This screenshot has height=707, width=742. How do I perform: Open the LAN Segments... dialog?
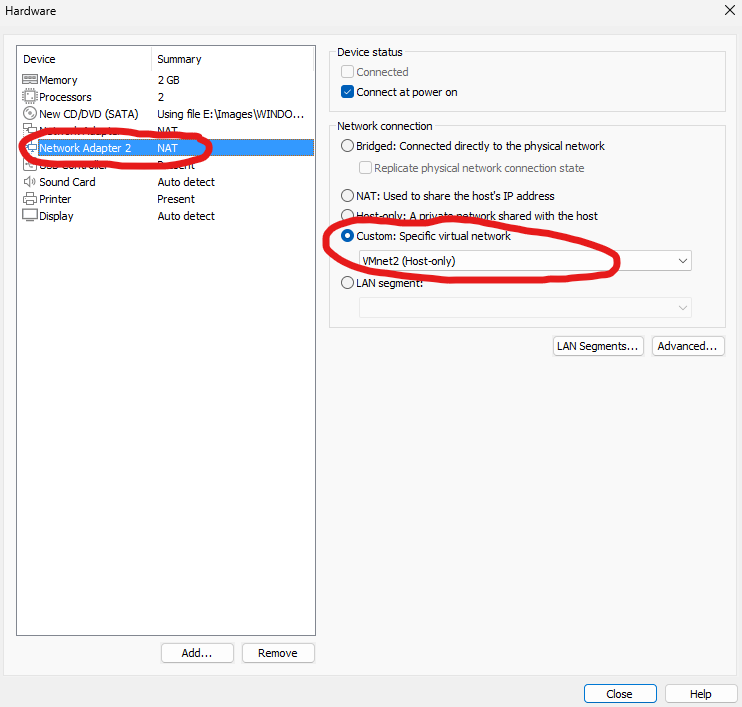[x=598, y=346]
